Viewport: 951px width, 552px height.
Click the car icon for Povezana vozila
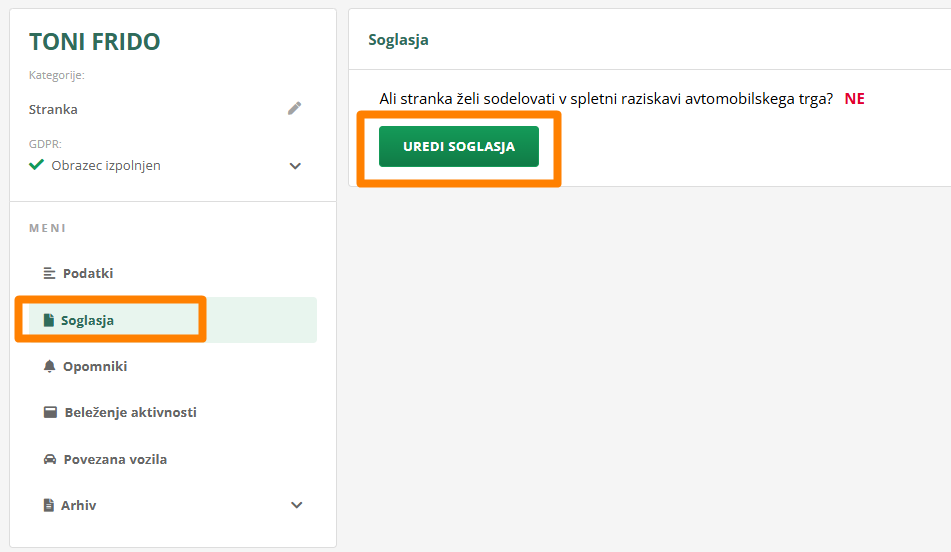coord(50,460)
